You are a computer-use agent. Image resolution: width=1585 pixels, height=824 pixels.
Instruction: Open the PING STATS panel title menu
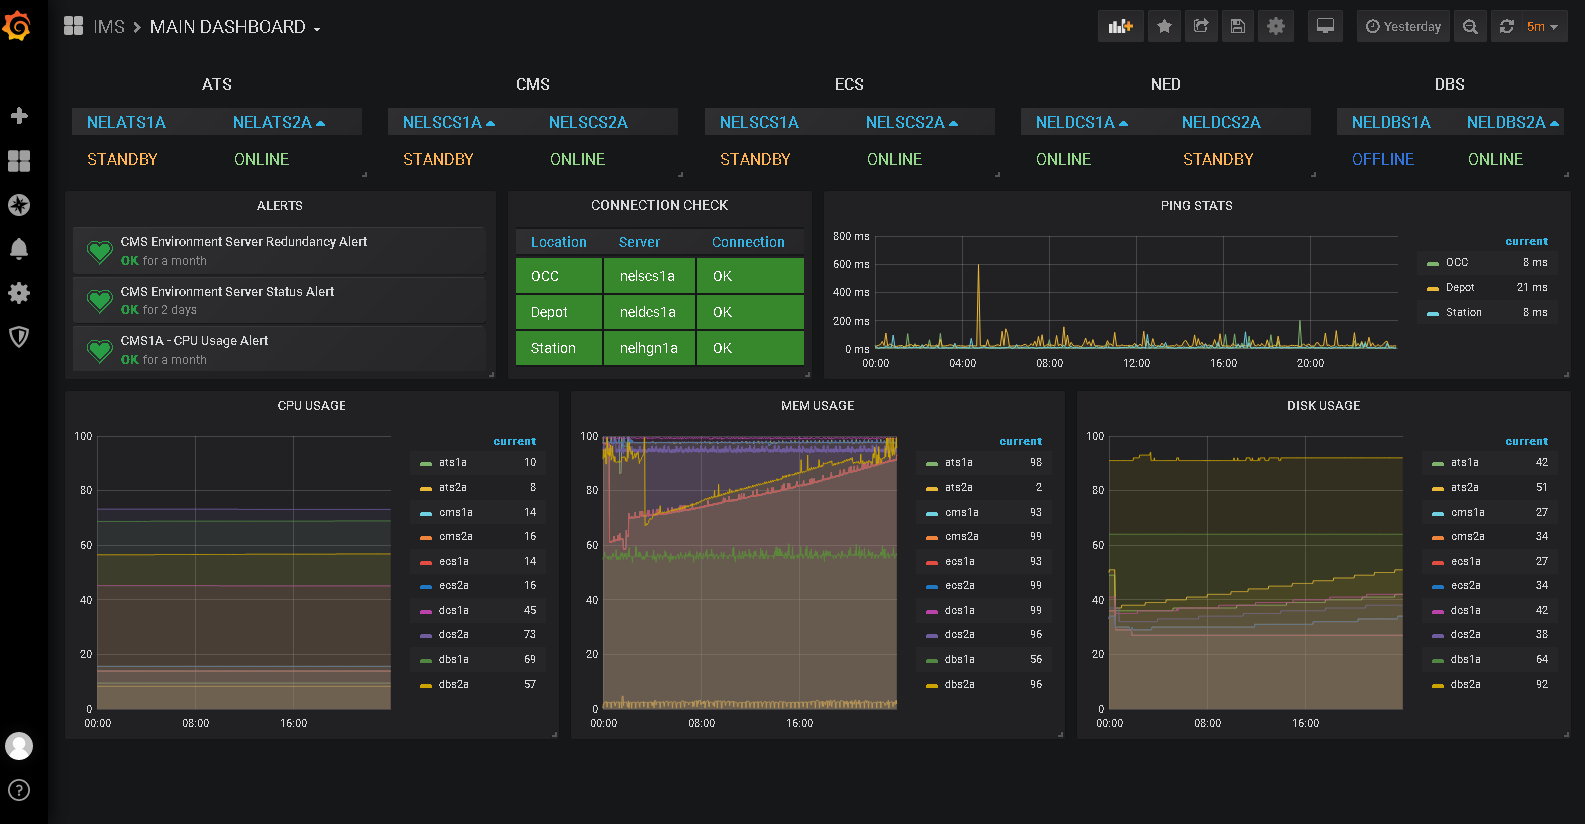pyautogui.click(x=1197, y=205)
